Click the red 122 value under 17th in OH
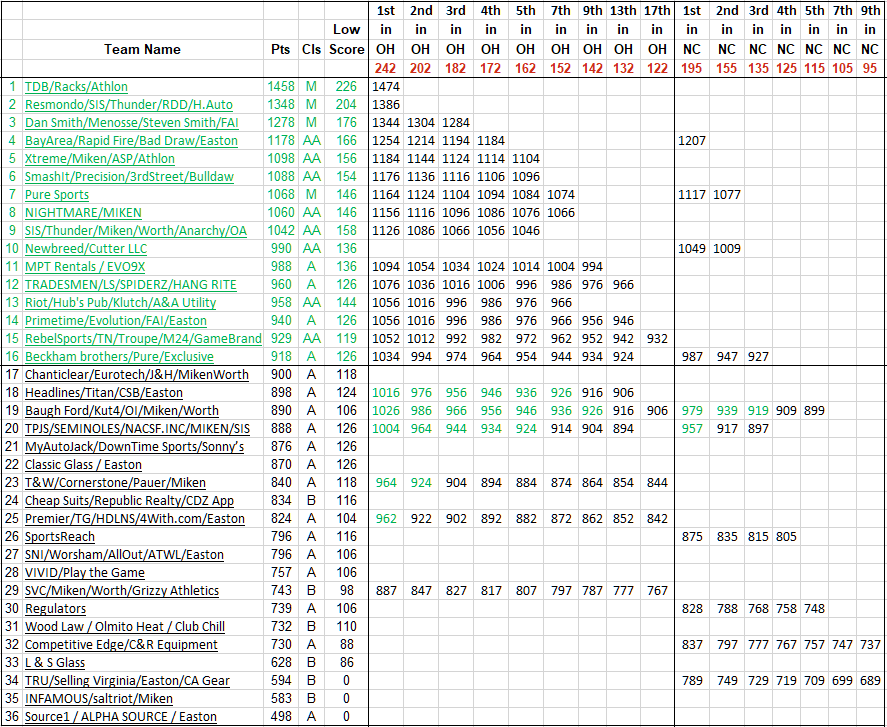 click(x=657, y=68)
